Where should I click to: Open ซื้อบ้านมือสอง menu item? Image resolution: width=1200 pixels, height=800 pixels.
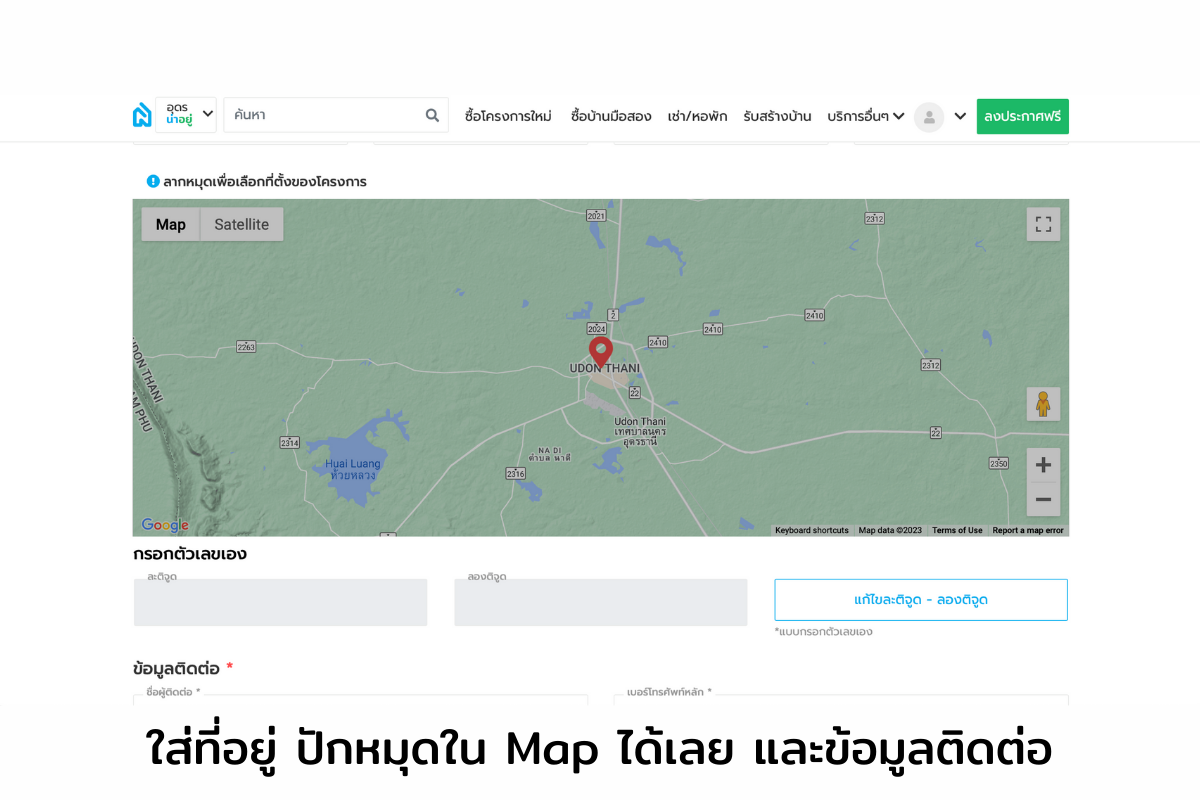611,116
